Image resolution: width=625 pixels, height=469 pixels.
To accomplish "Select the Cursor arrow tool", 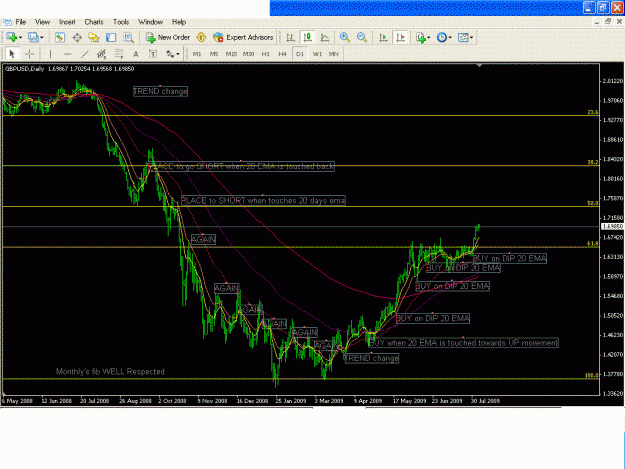I will (12, 54).
